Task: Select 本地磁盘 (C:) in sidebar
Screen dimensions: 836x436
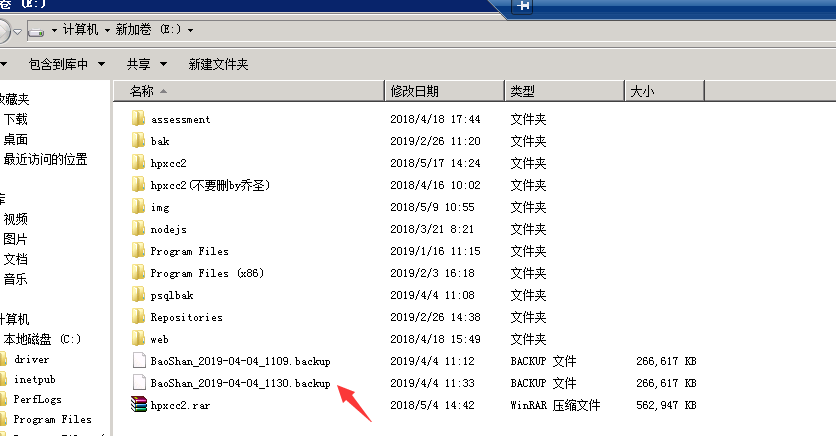Action: (42, 339)
